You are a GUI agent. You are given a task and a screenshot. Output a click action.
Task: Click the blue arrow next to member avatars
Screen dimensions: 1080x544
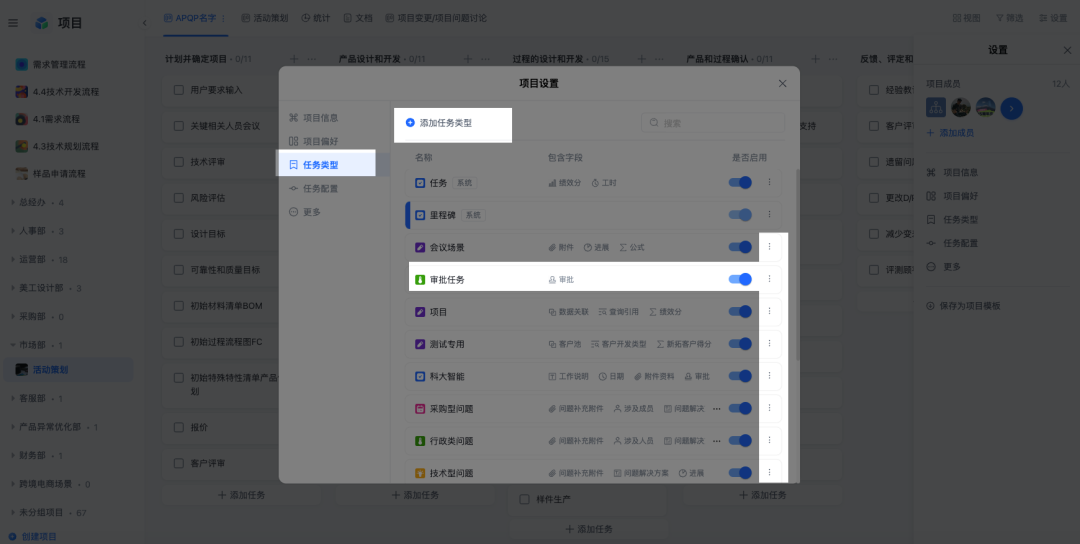click(1011, 108)
